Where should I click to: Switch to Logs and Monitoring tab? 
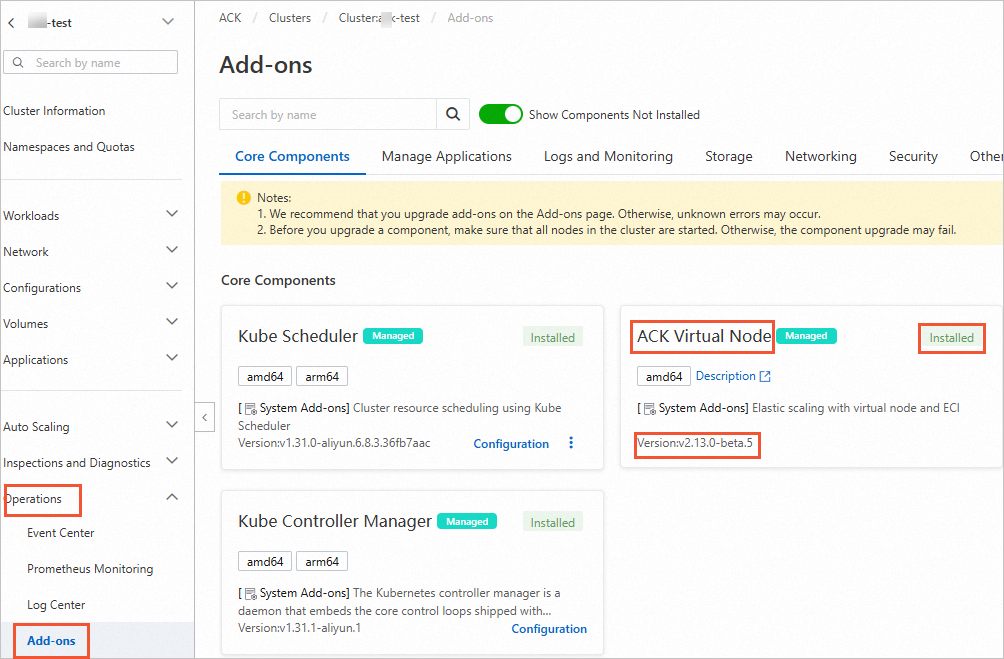tap(608, 156)
